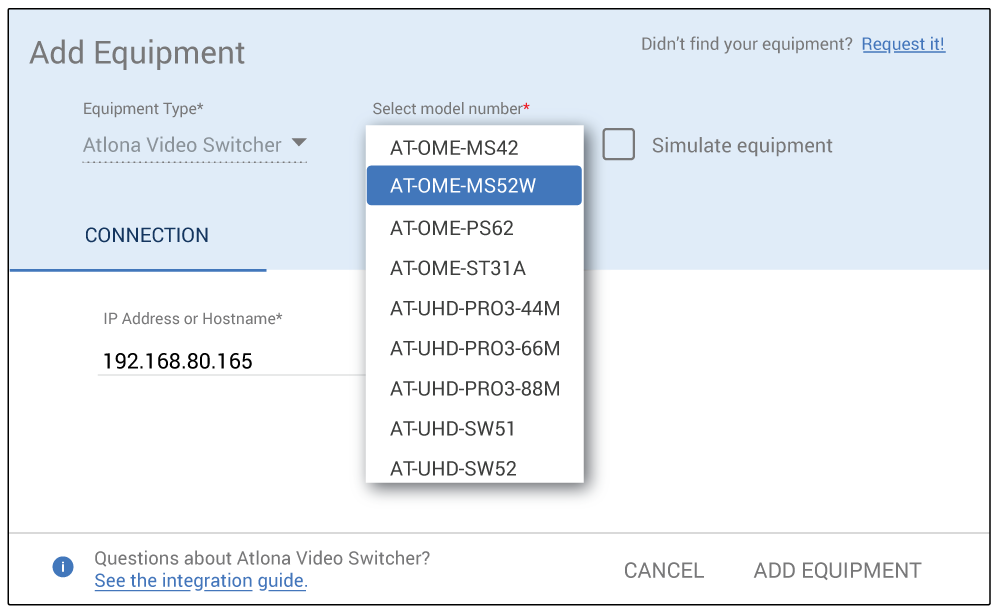Open See the integration guide link
Screen dimensions: 1000x613
(x=200, y=581)
